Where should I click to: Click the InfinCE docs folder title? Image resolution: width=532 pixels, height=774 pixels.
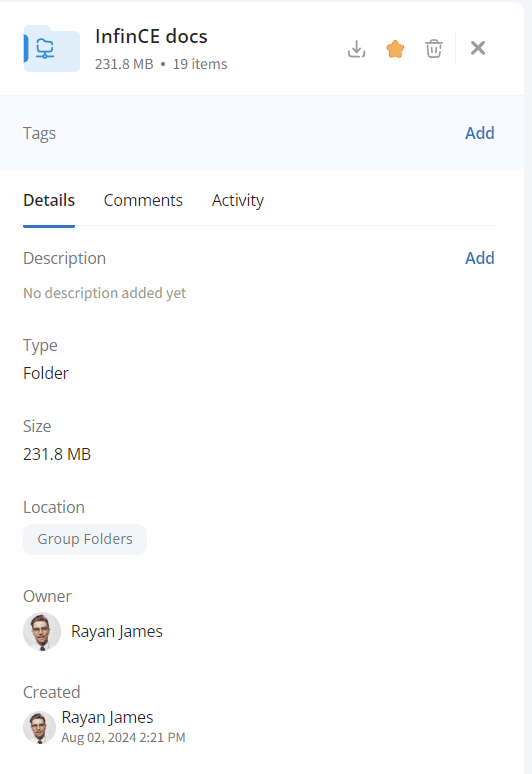tap(151, 37)
